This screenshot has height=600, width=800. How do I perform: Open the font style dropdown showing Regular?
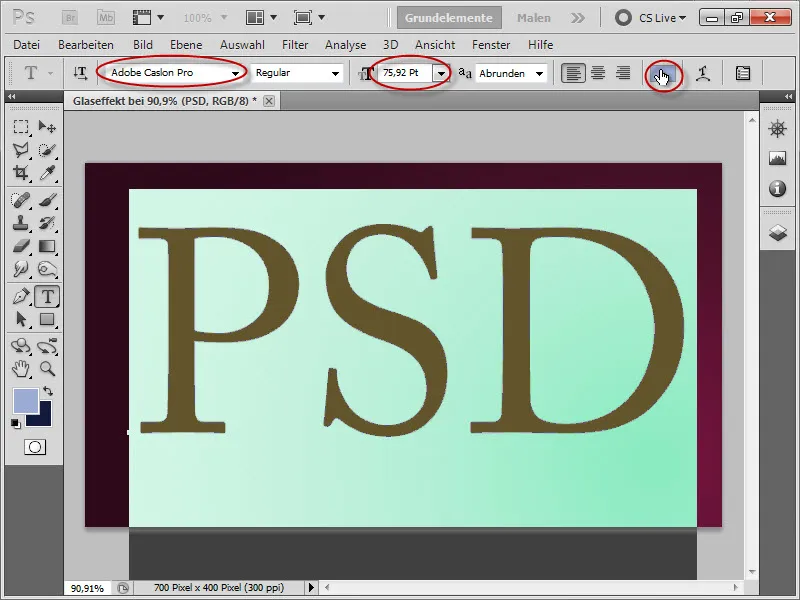(332, 73)
